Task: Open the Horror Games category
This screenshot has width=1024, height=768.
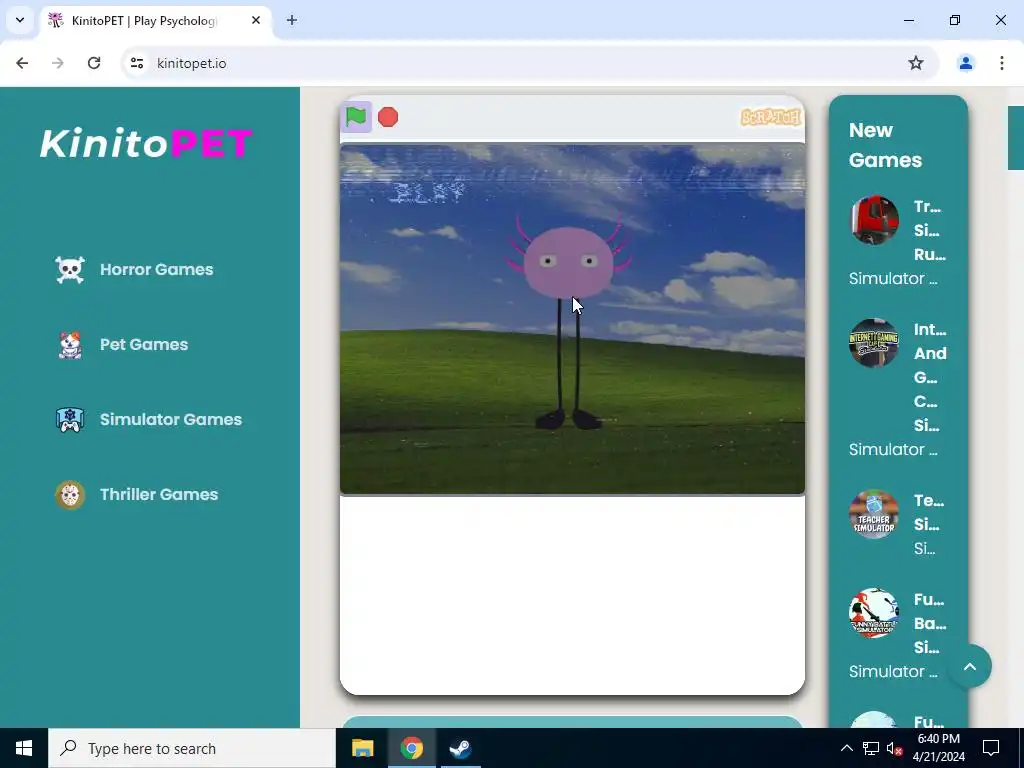Action: point(157,270)
